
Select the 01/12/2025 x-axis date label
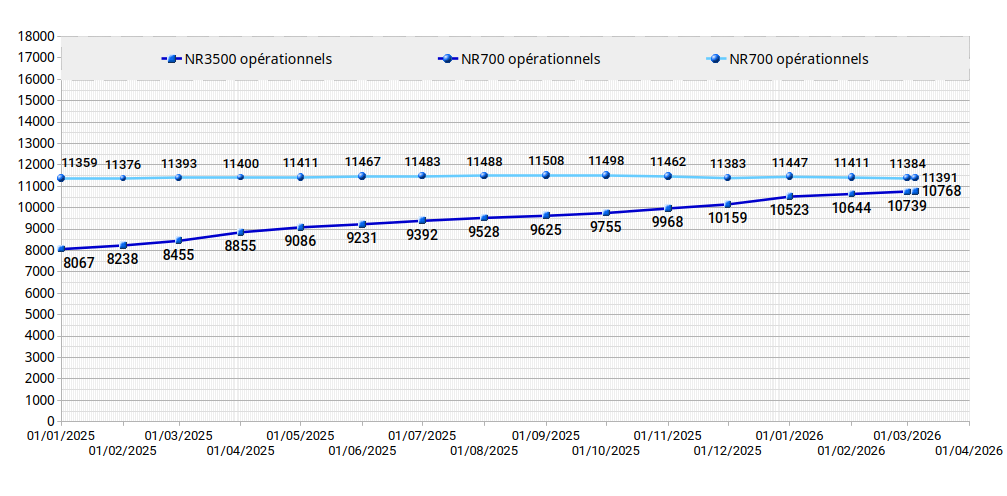pos(728,451)
